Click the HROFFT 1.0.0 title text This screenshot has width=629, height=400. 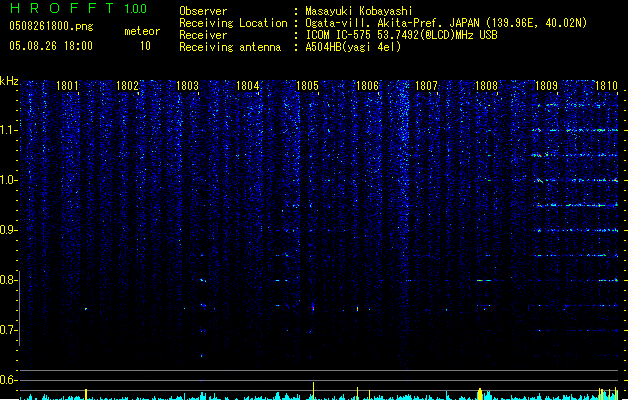(78, 8)
